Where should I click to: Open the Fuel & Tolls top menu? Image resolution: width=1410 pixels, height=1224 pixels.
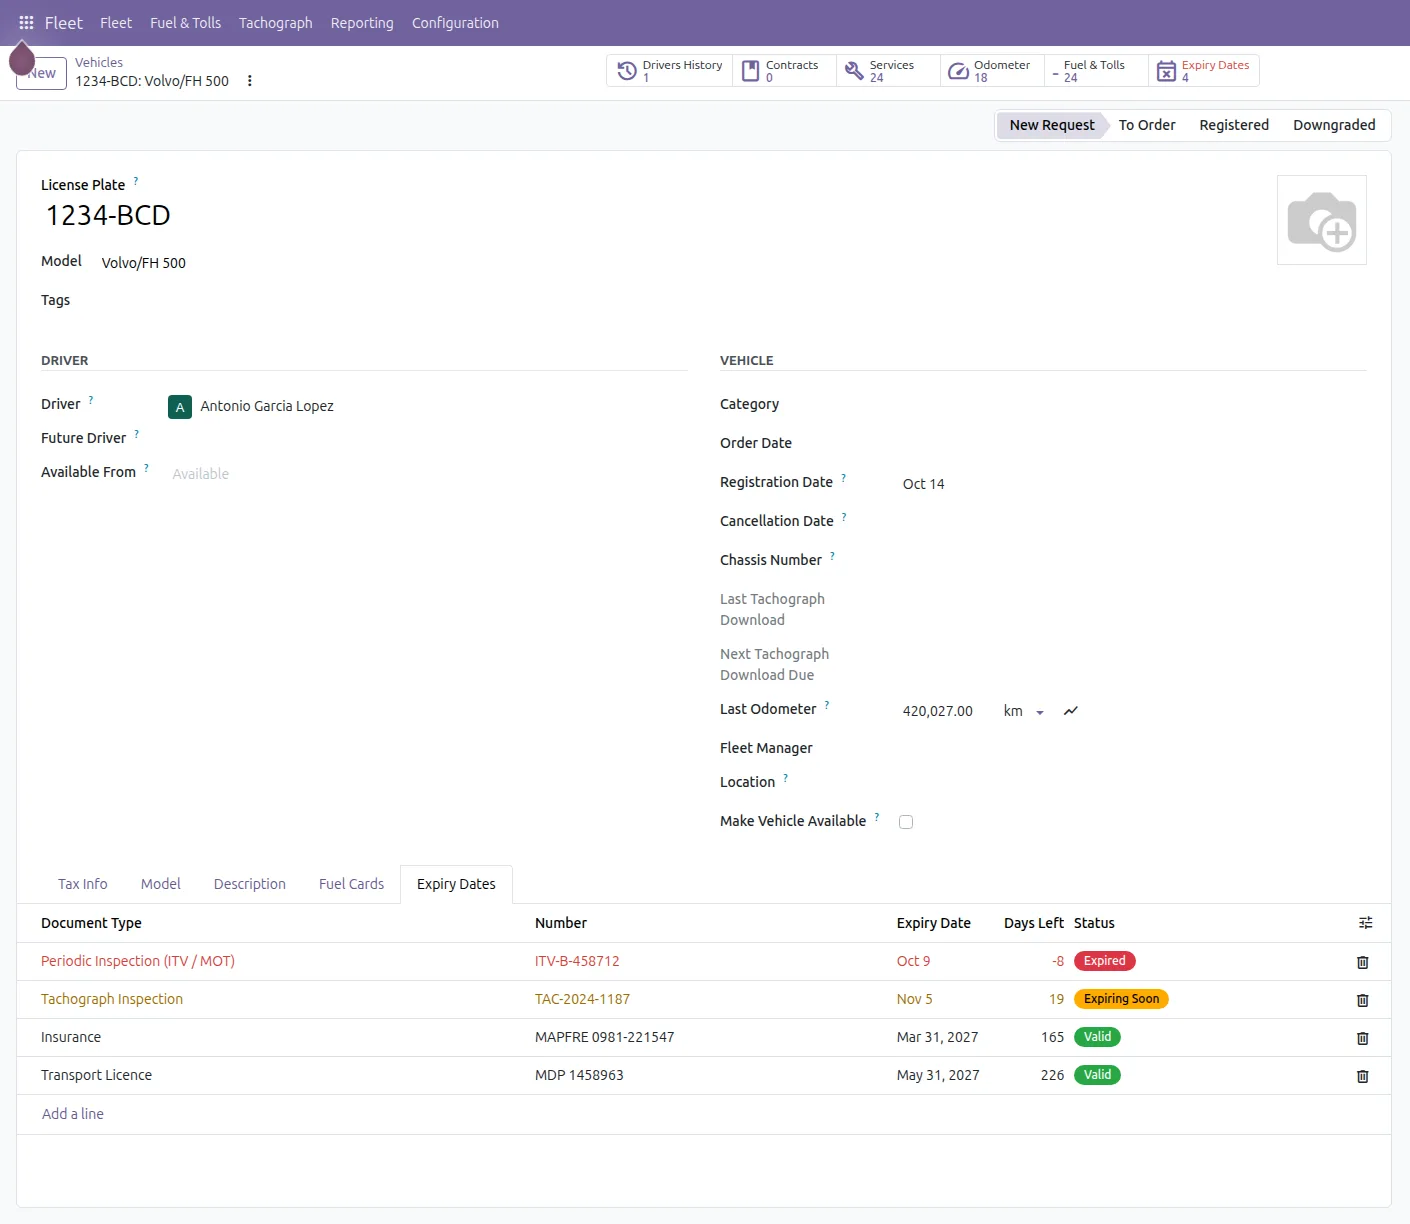coord(185,23)
